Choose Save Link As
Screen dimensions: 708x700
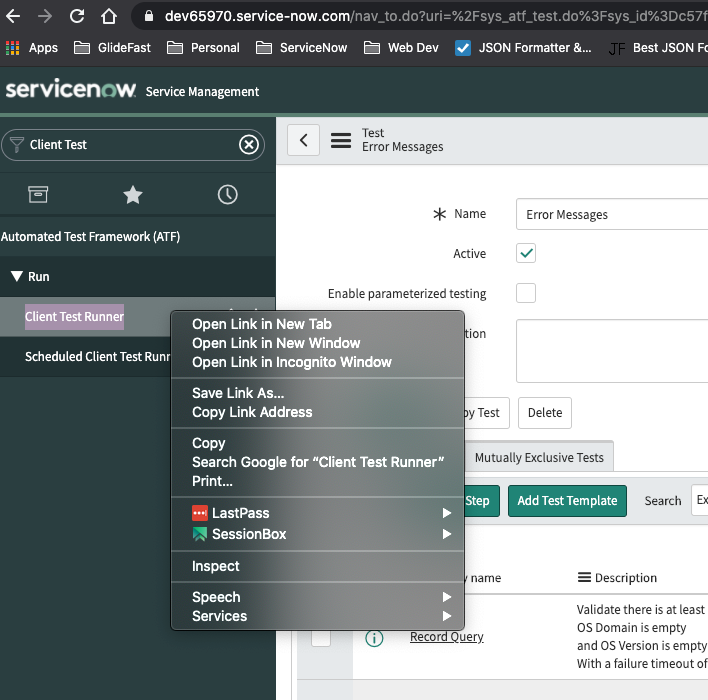[317, 393]
